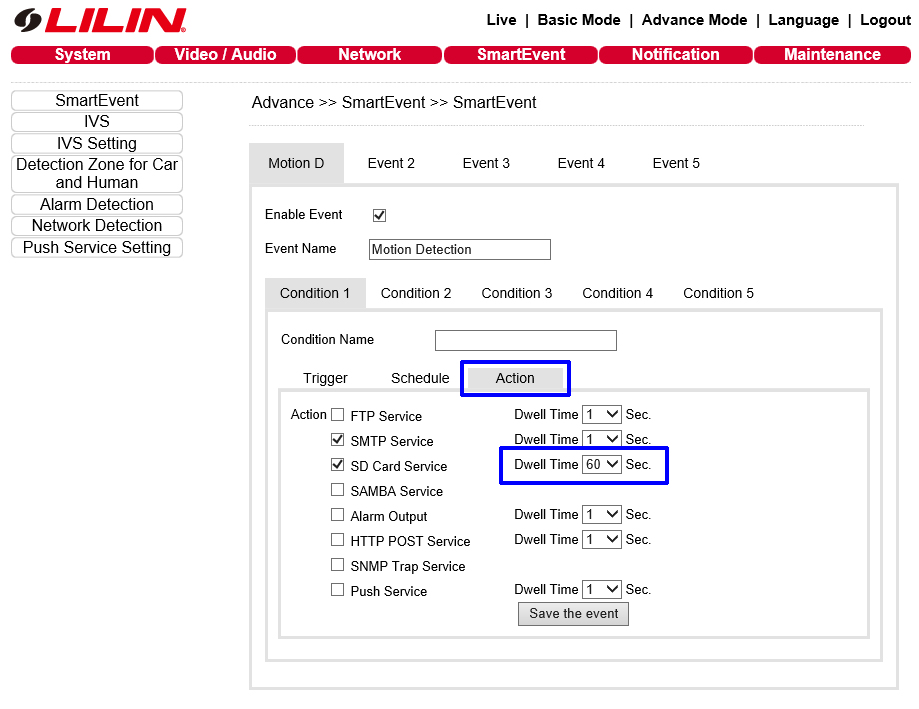Uncheck the Enable Event checkbox
919x709 pixels.
point(379,215)
